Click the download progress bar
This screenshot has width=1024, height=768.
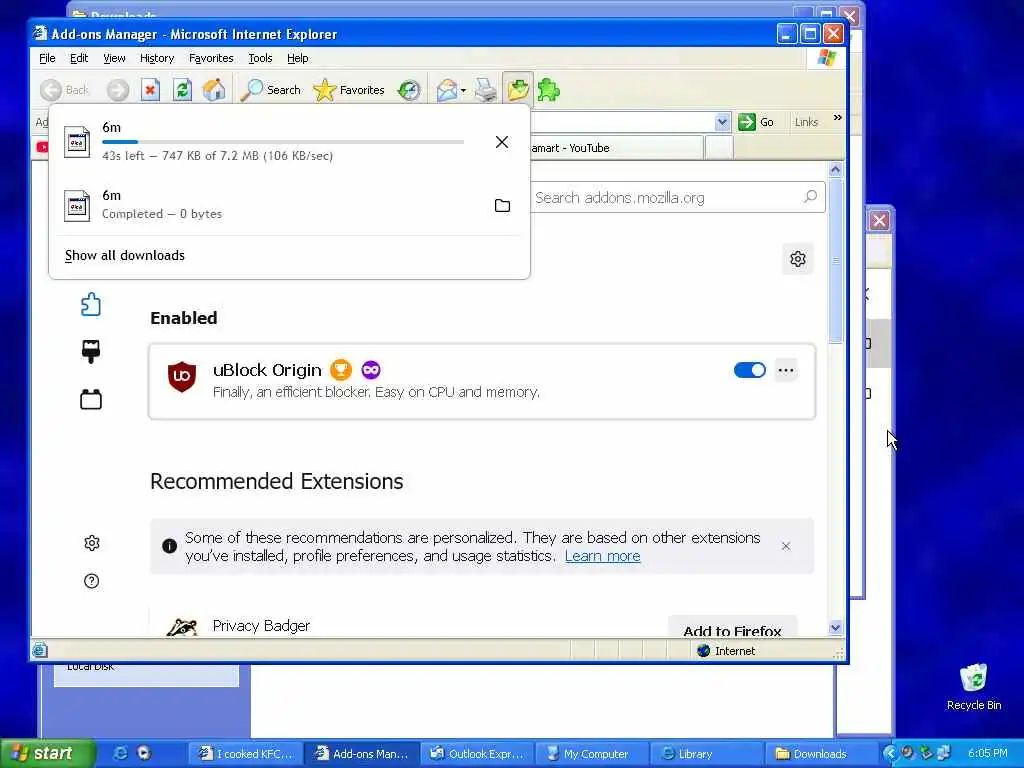(283, 142)
